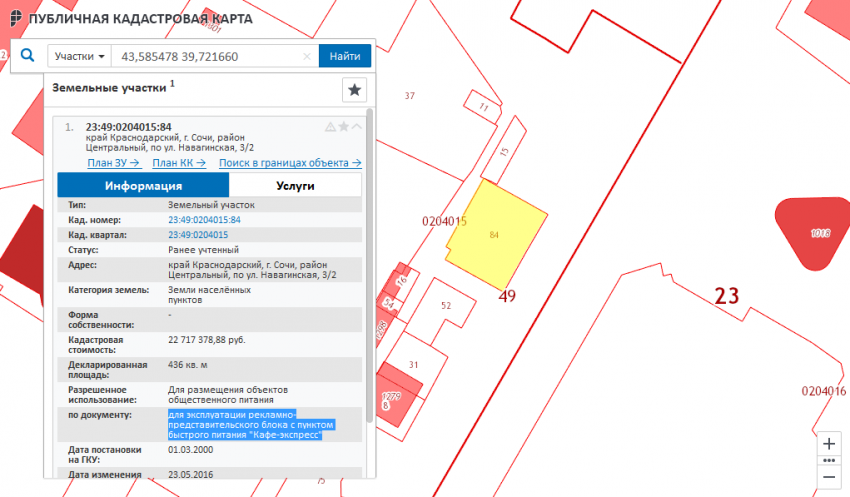
Task: Open the План ЗУ link
Action: pos(113,163)
